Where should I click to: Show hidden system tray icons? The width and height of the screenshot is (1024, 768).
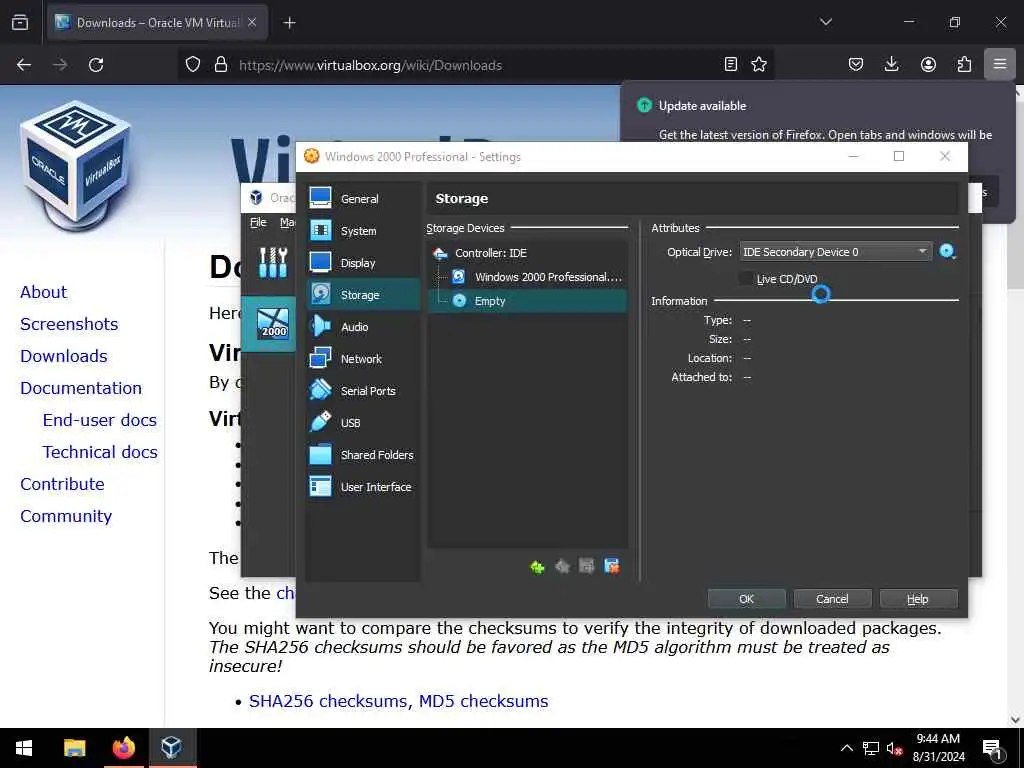pyautogui.click(x=846, y=748)
